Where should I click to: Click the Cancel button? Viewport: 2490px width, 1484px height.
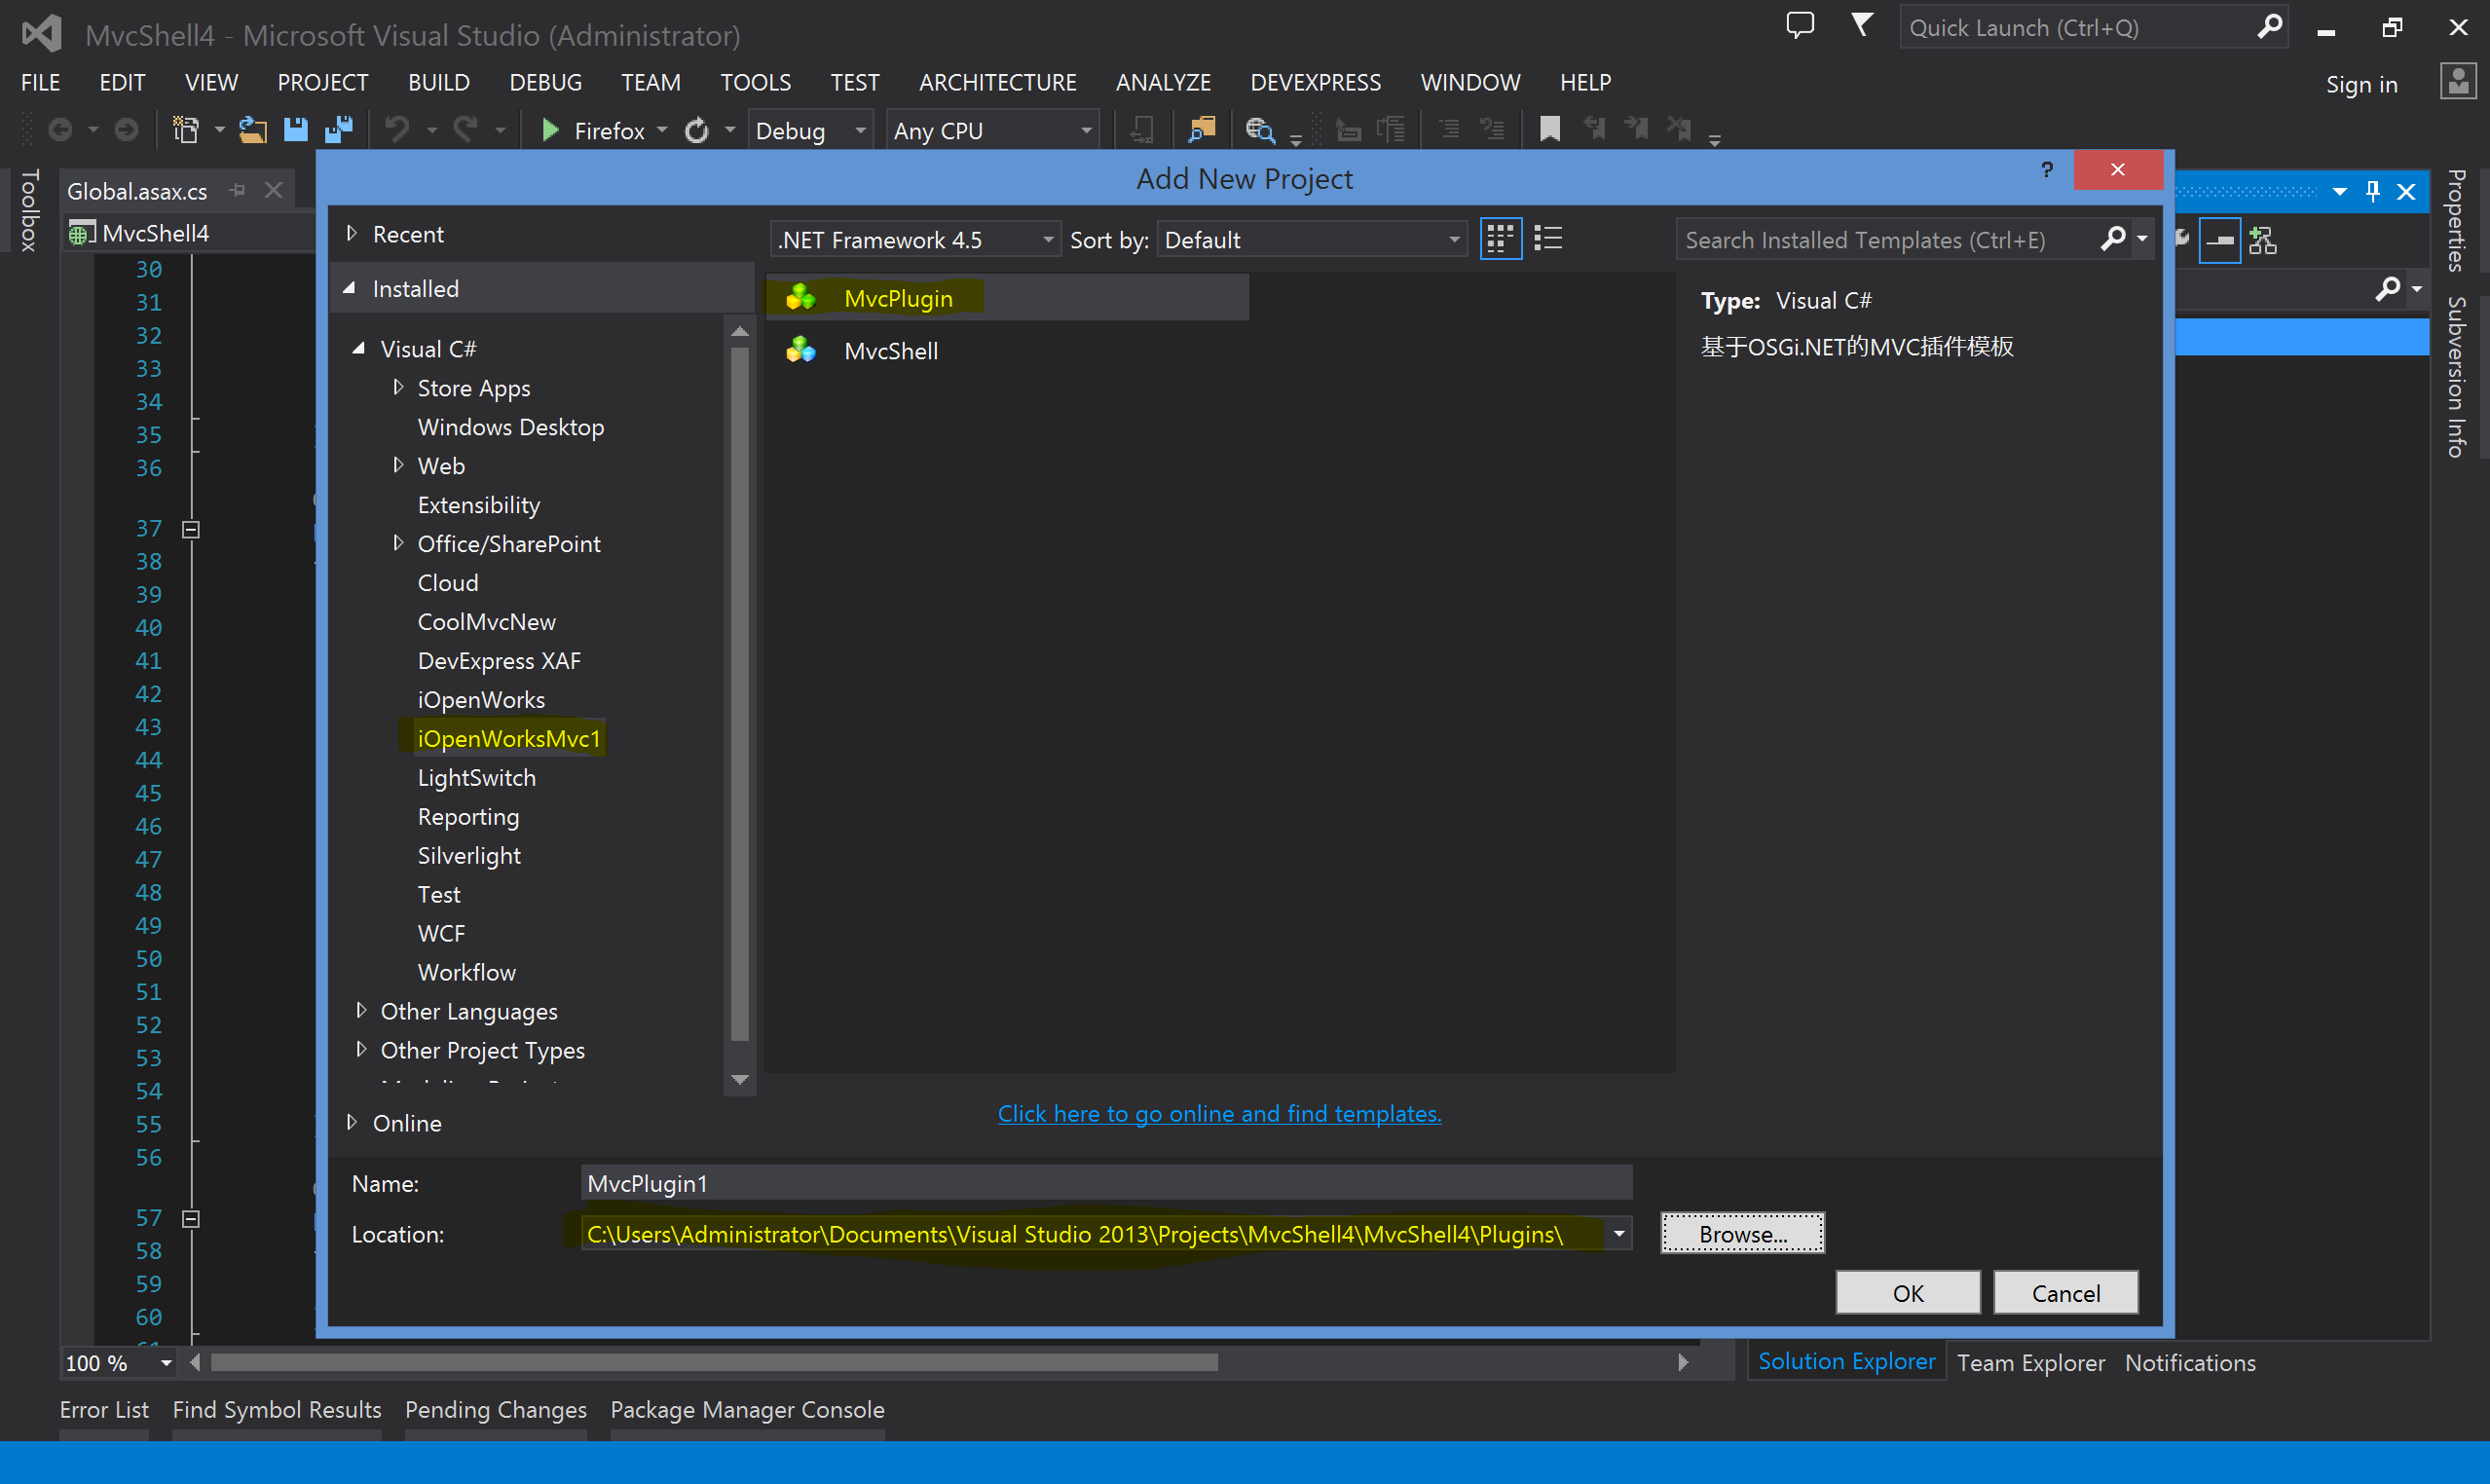coord(2065,1293)
